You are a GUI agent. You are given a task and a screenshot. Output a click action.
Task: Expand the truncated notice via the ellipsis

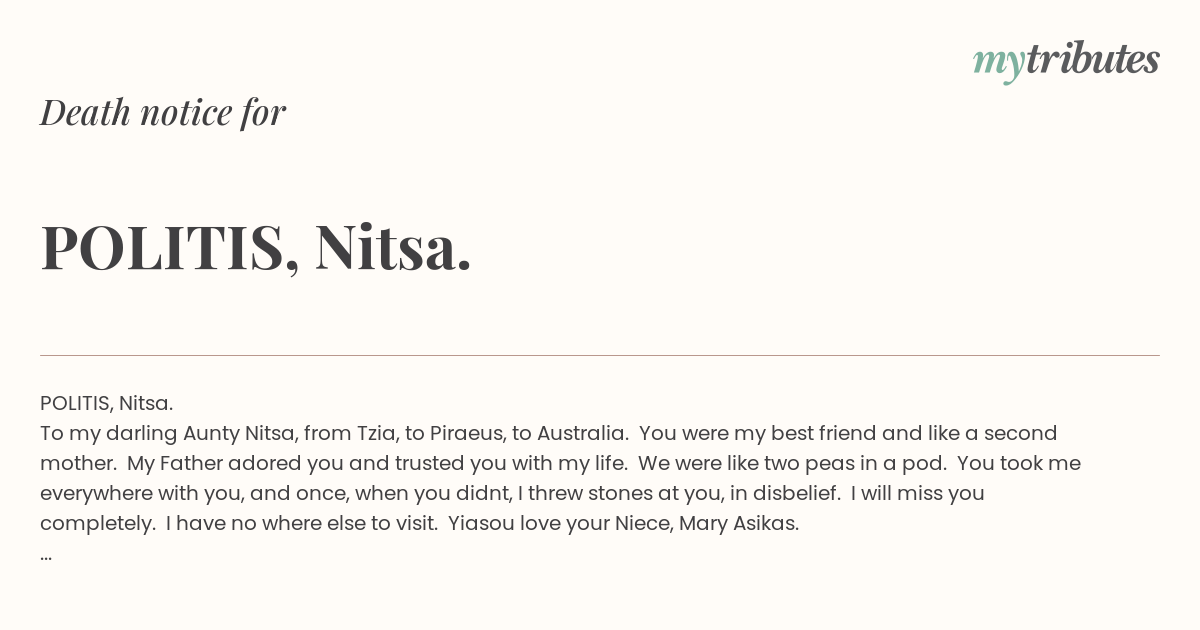pos(46,554)
